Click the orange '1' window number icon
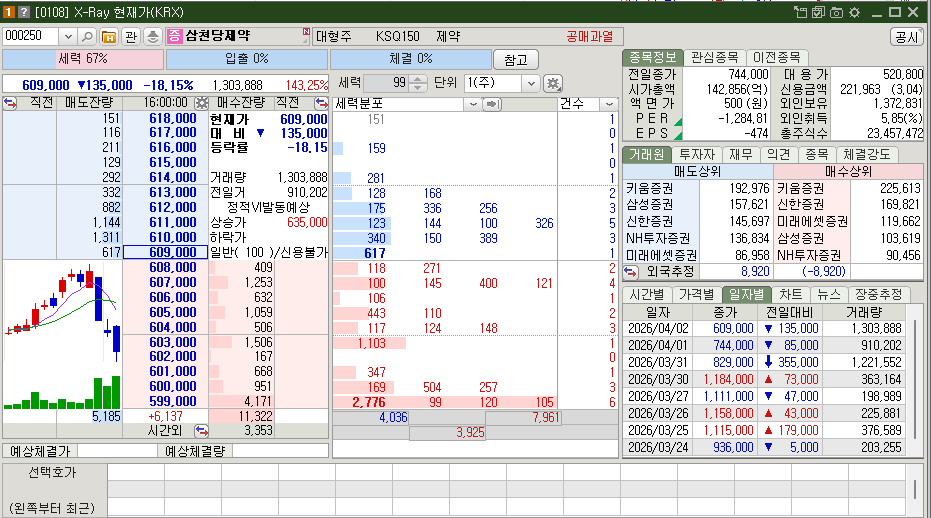 pyautogui.click(x=10, y=12)
